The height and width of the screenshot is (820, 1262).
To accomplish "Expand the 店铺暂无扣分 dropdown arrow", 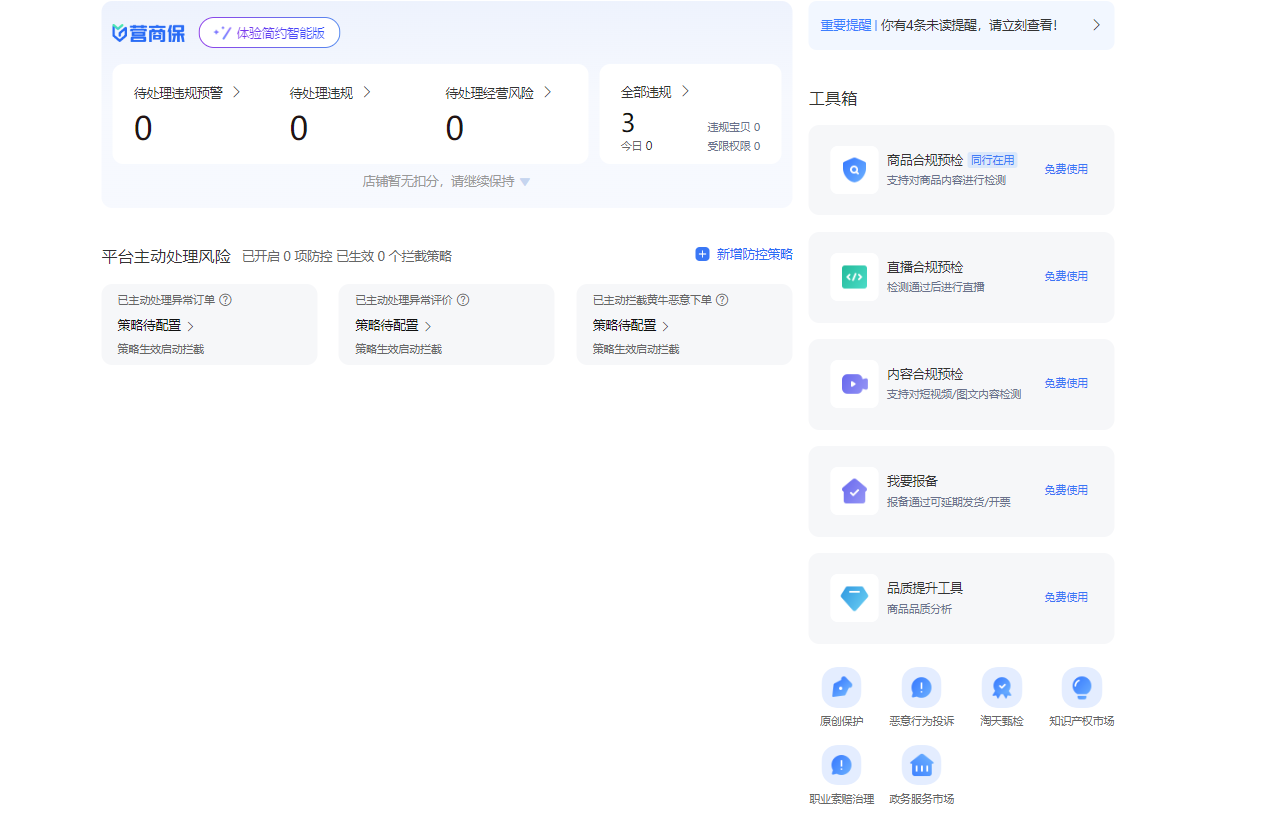I will pos(525,182).
